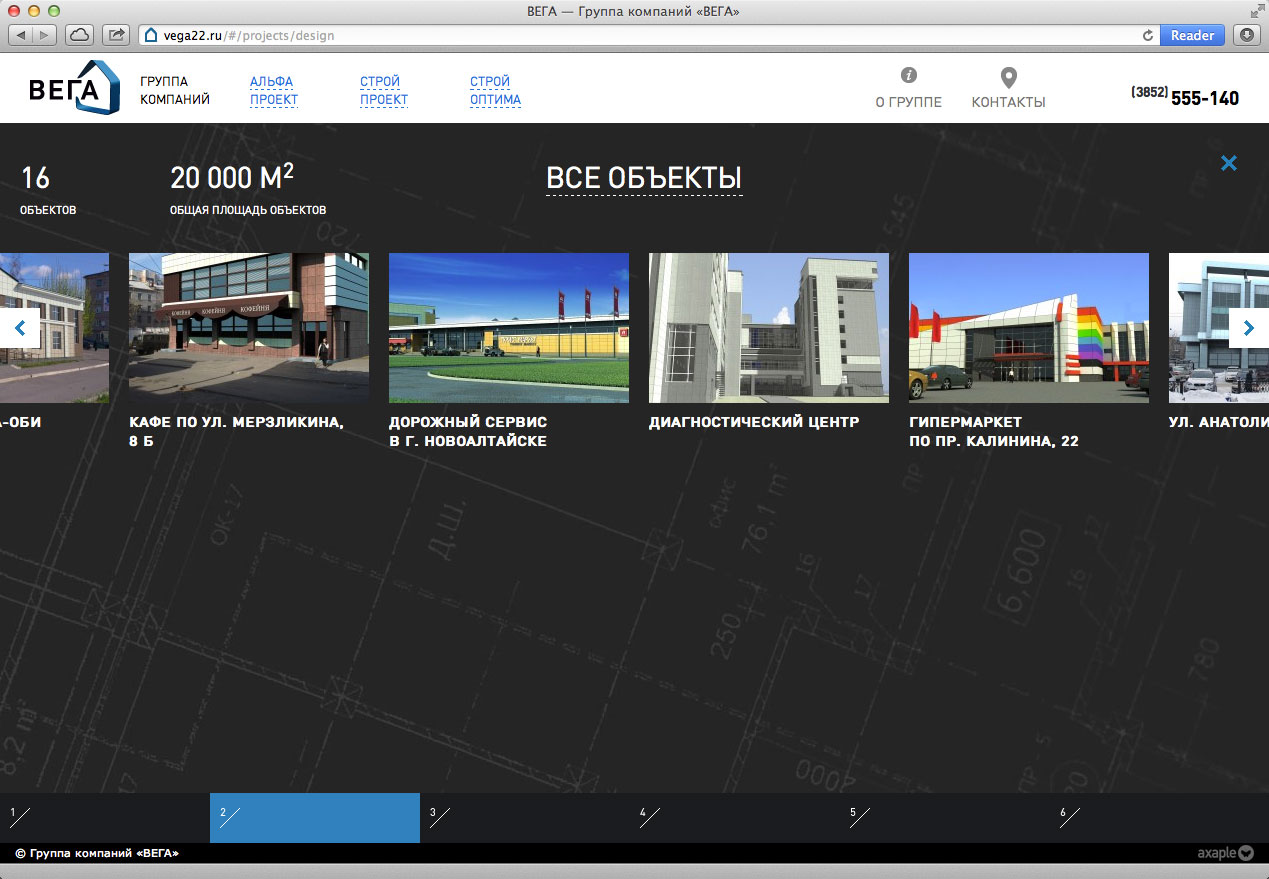This screenshot has height=879, width=1269.
Task: Open the О ГРУППЕ info icon
Action: pyautogui.click(x=908, y=76)
